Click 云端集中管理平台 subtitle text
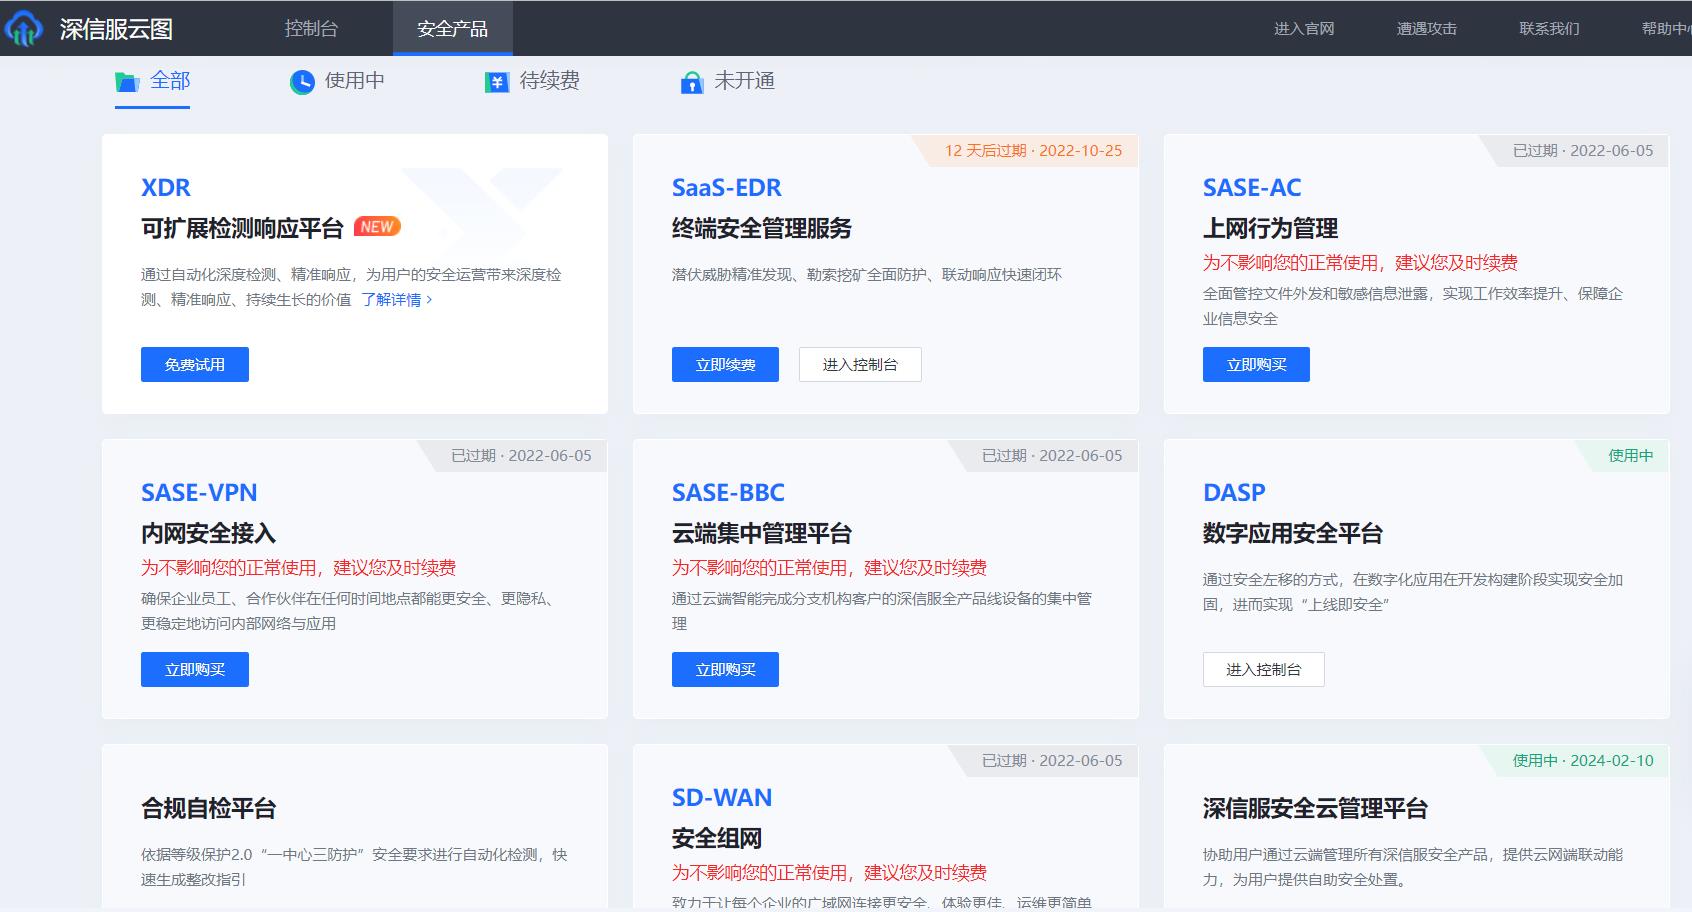The height and width of the screenshot is (912, 1692). pyautogui.click(x=762, y=533)
